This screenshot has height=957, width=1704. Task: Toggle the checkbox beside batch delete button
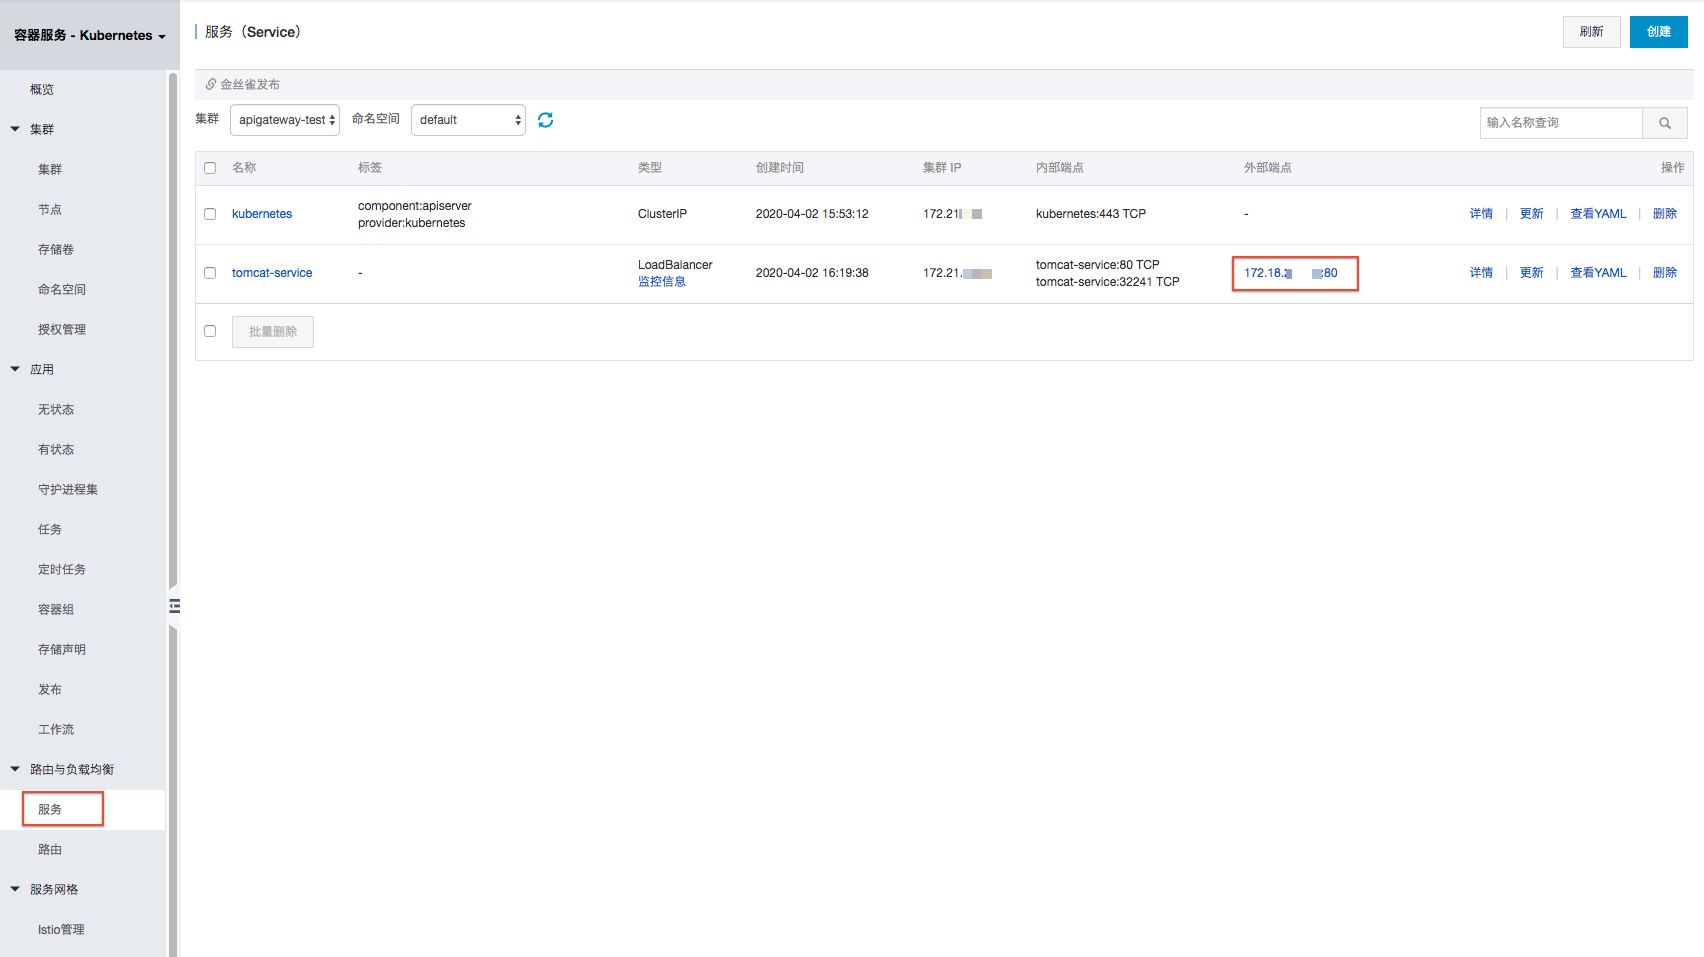[210, 331]
